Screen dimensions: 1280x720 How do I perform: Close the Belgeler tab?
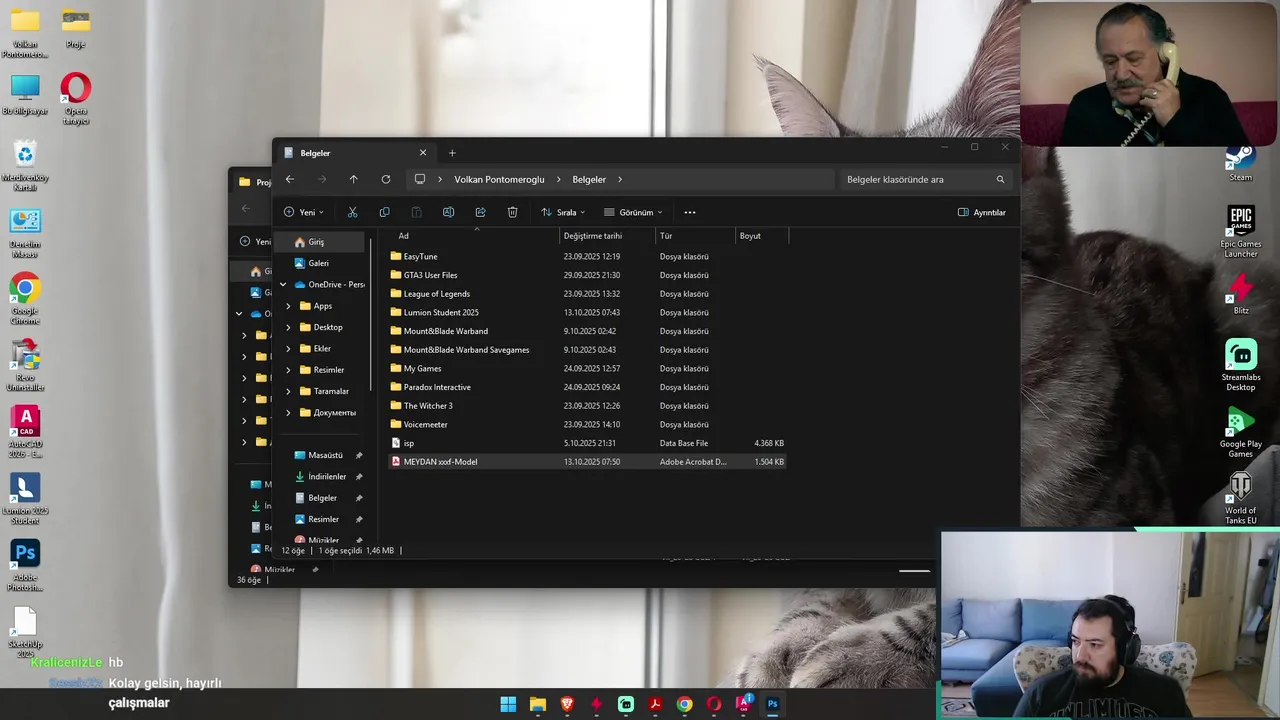click(423, 153)
